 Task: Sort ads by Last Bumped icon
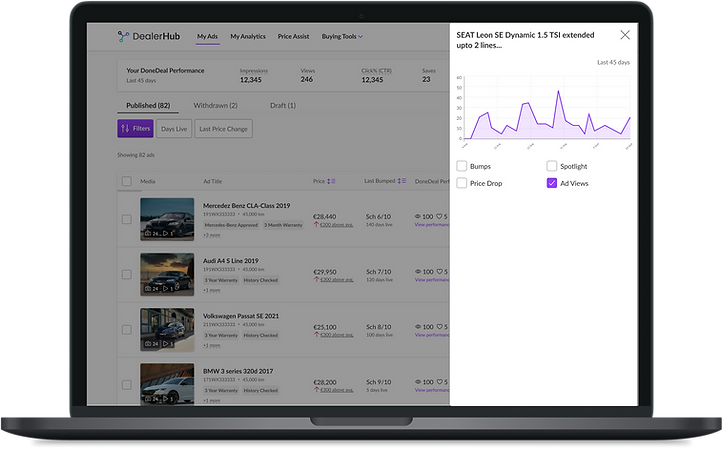click(402, 181)
